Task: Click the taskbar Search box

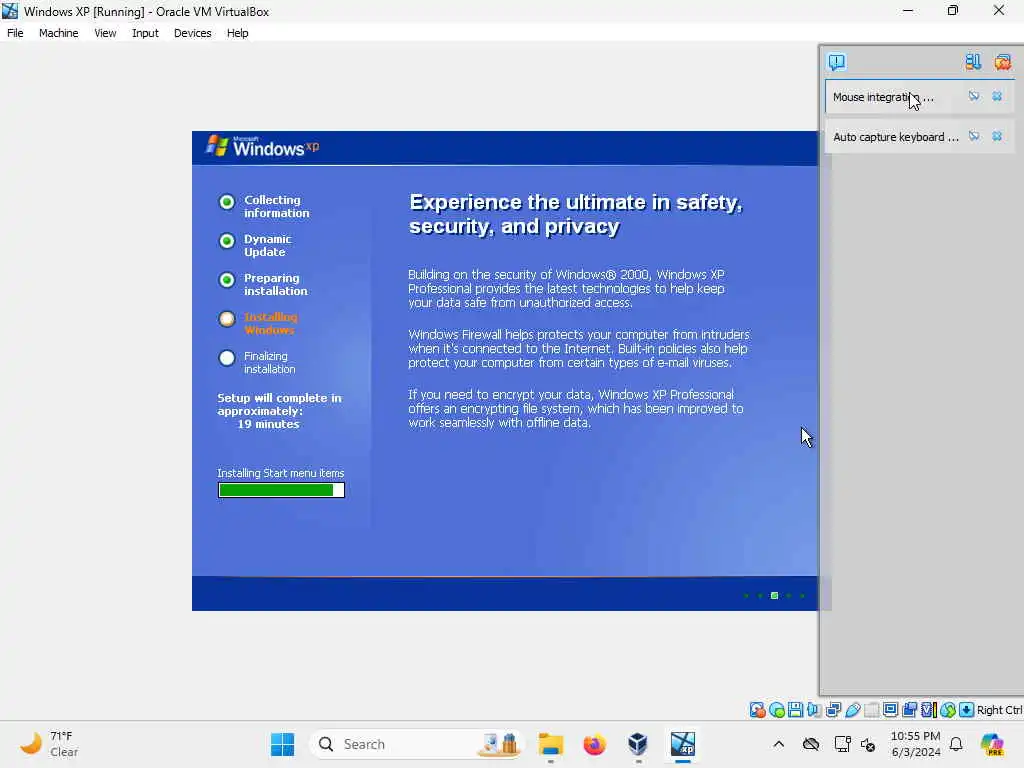Action: [418, 744]
